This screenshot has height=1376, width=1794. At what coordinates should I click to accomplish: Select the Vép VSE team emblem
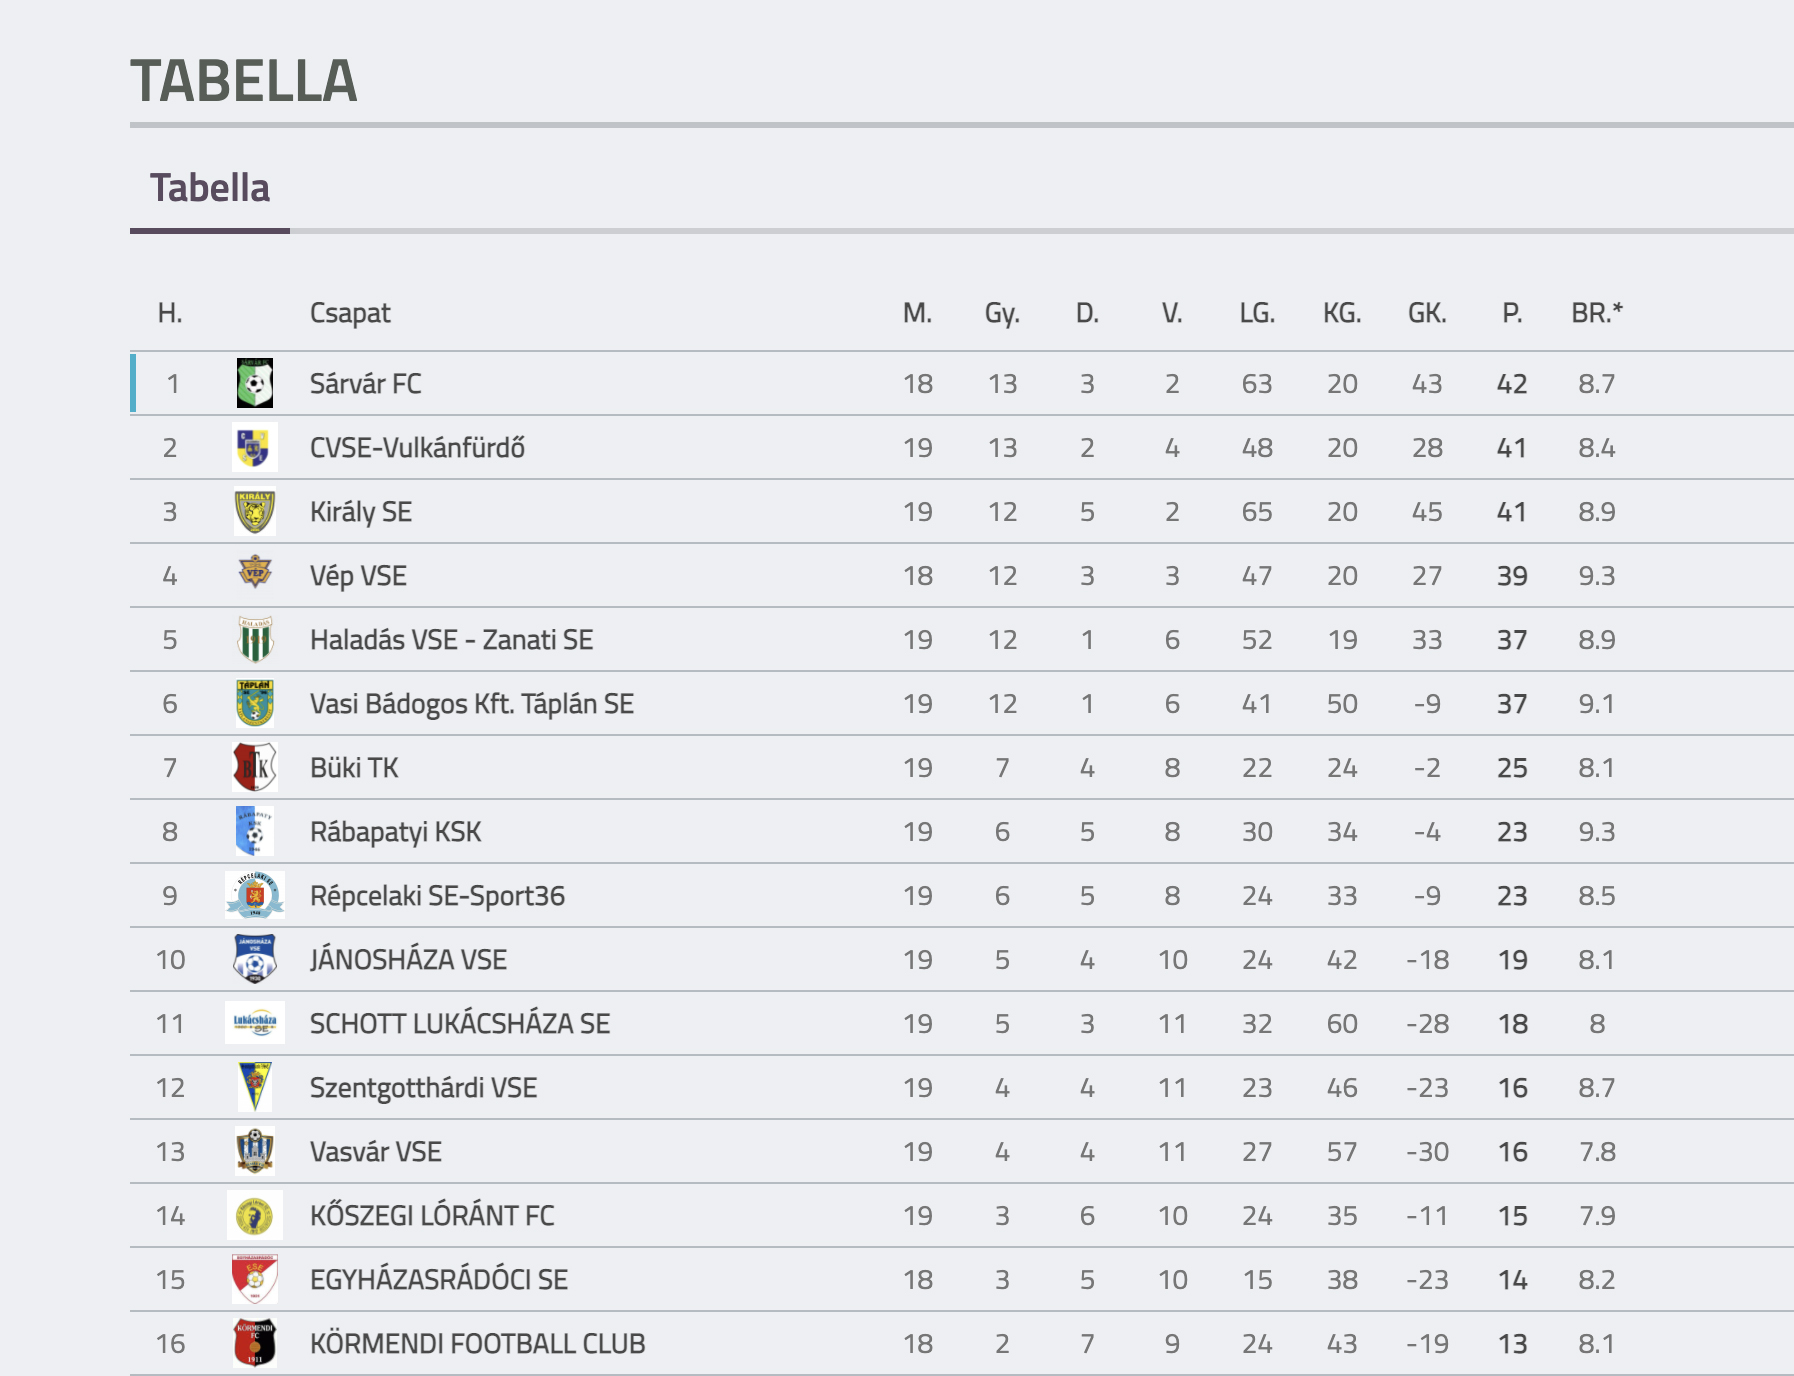(255, 571)
